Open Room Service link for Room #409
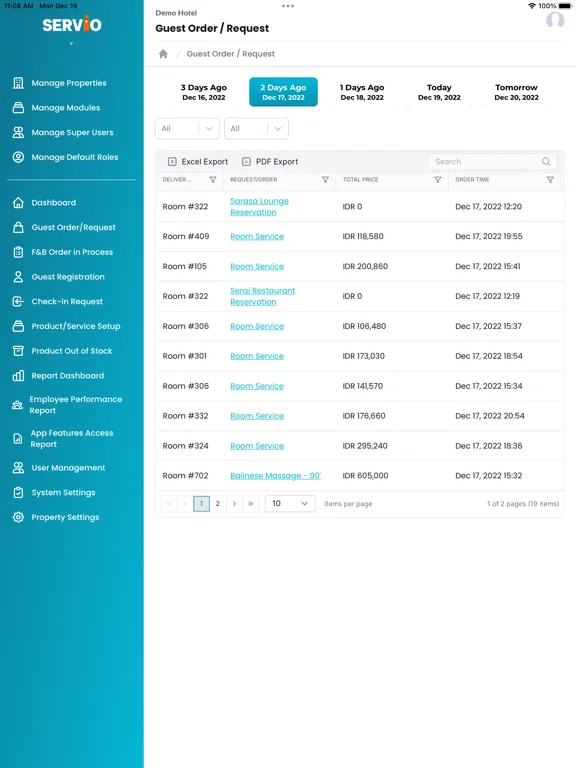This screenshot has height=768, width=576. click(257, 237)
